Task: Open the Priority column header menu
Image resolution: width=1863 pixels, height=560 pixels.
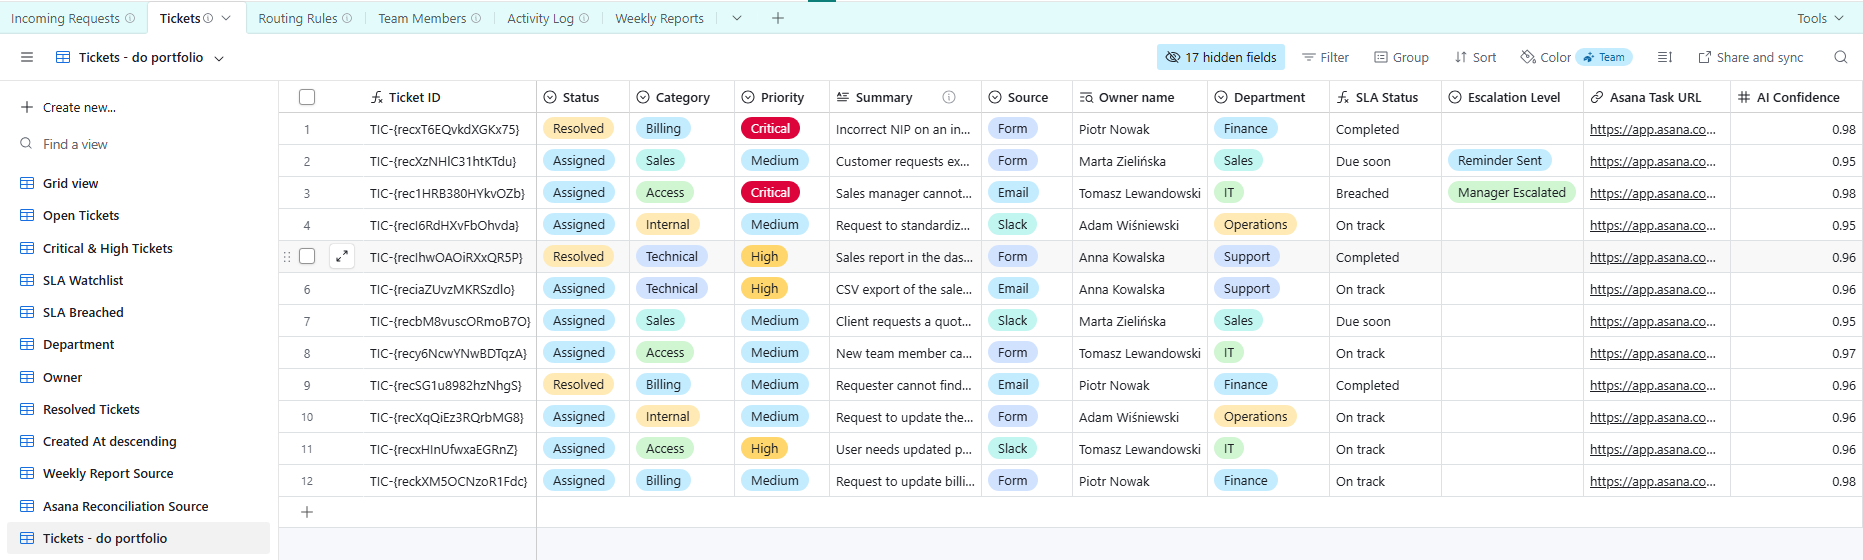Action: pos(782,97)
